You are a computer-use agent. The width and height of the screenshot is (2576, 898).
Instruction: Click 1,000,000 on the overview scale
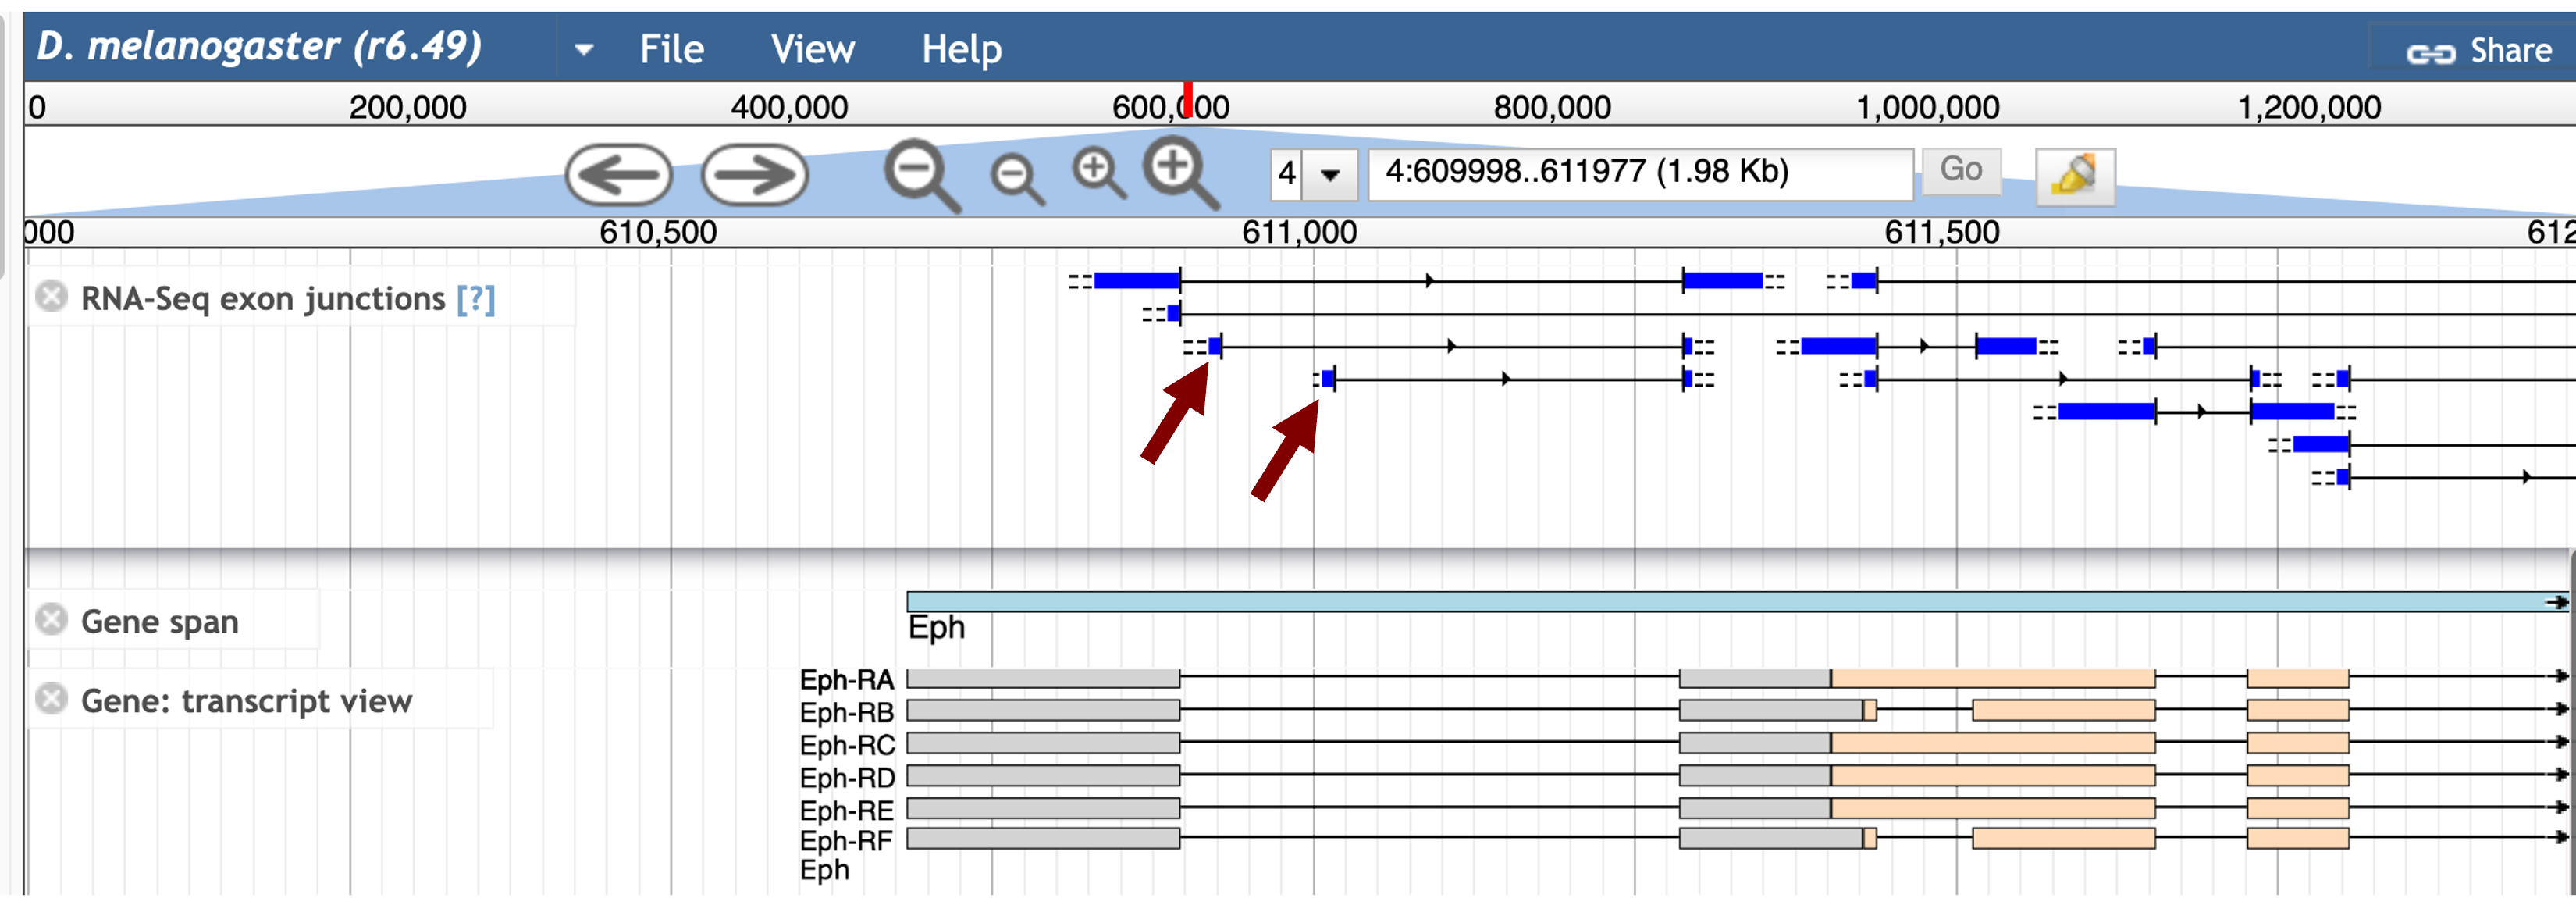click(1928, 107)
